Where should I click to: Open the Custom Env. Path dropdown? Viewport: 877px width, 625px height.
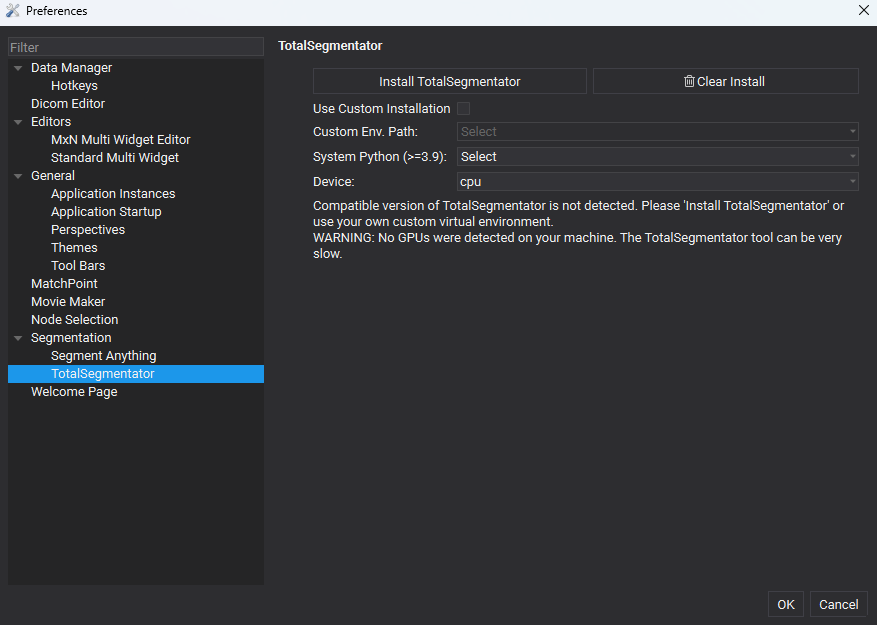[658, 131]
